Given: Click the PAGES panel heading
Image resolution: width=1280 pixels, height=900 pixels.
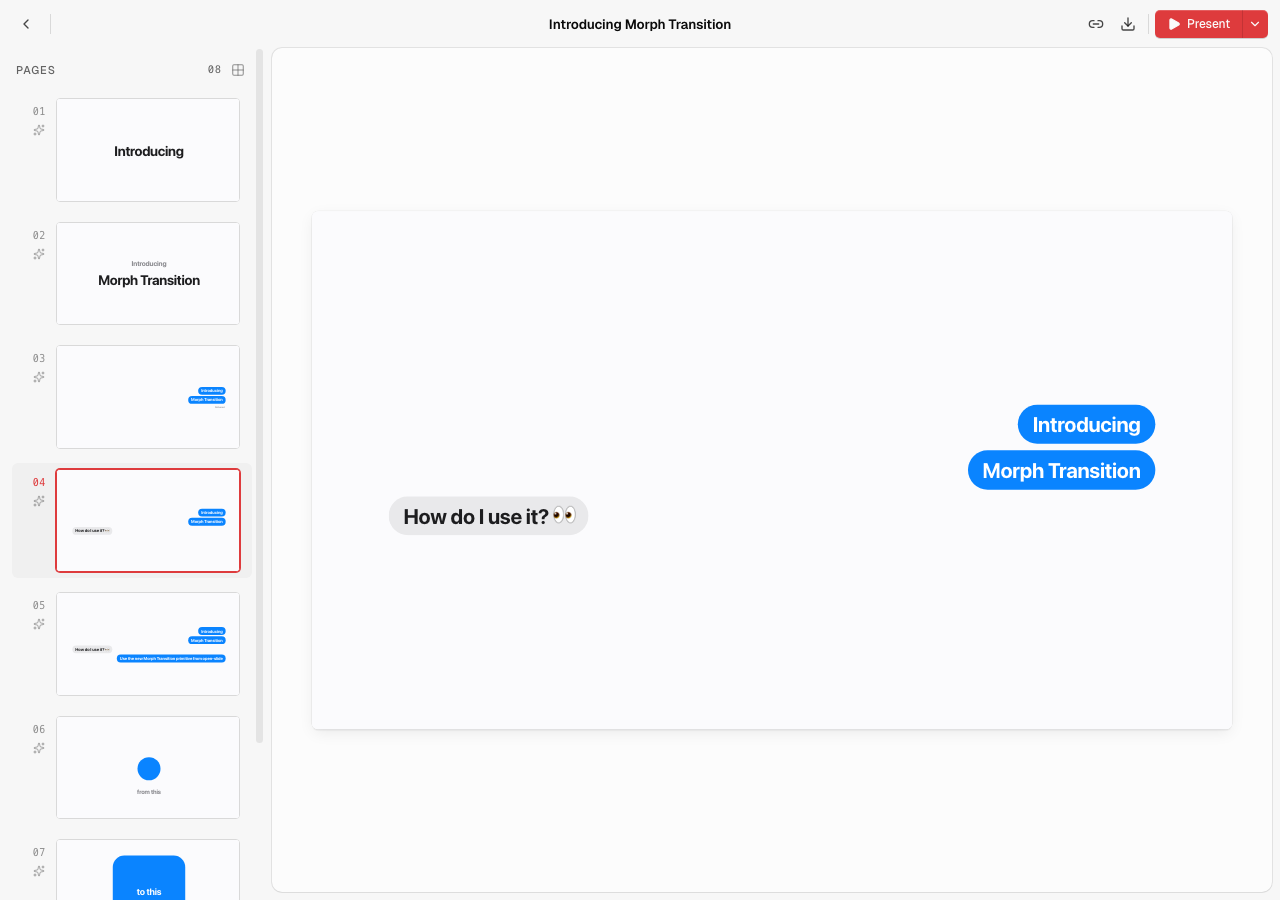Looking at the screenshot, I should (36, 70).
